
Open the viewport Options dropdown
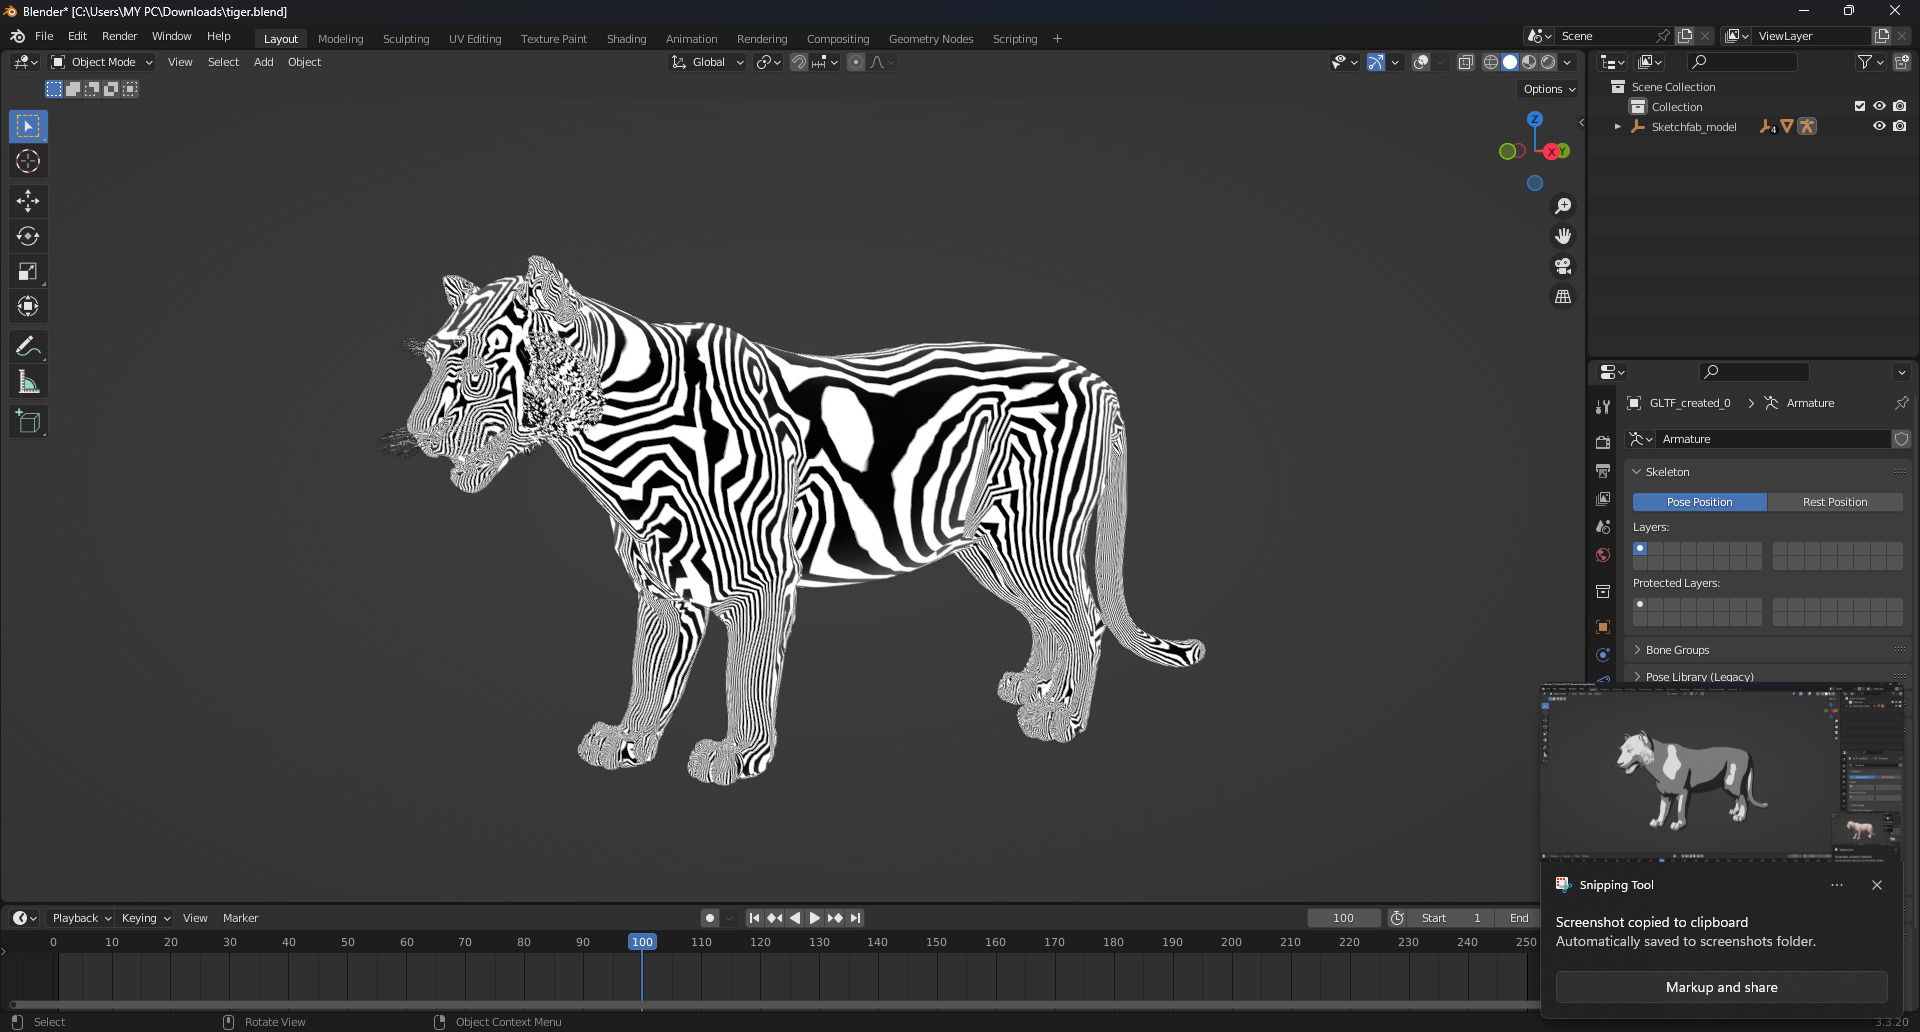coord(1548,89)
